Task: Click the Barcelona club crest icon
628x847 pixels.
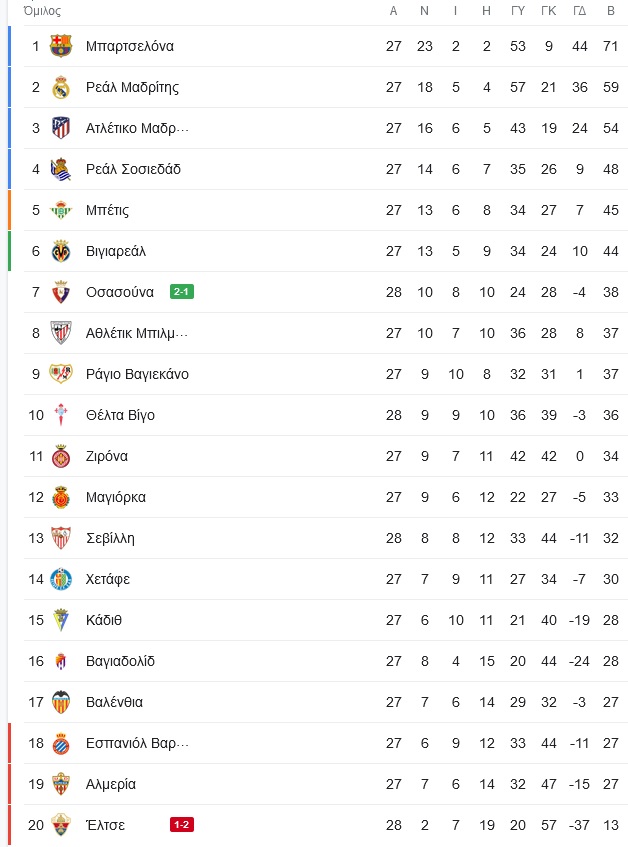Action: 61,46
